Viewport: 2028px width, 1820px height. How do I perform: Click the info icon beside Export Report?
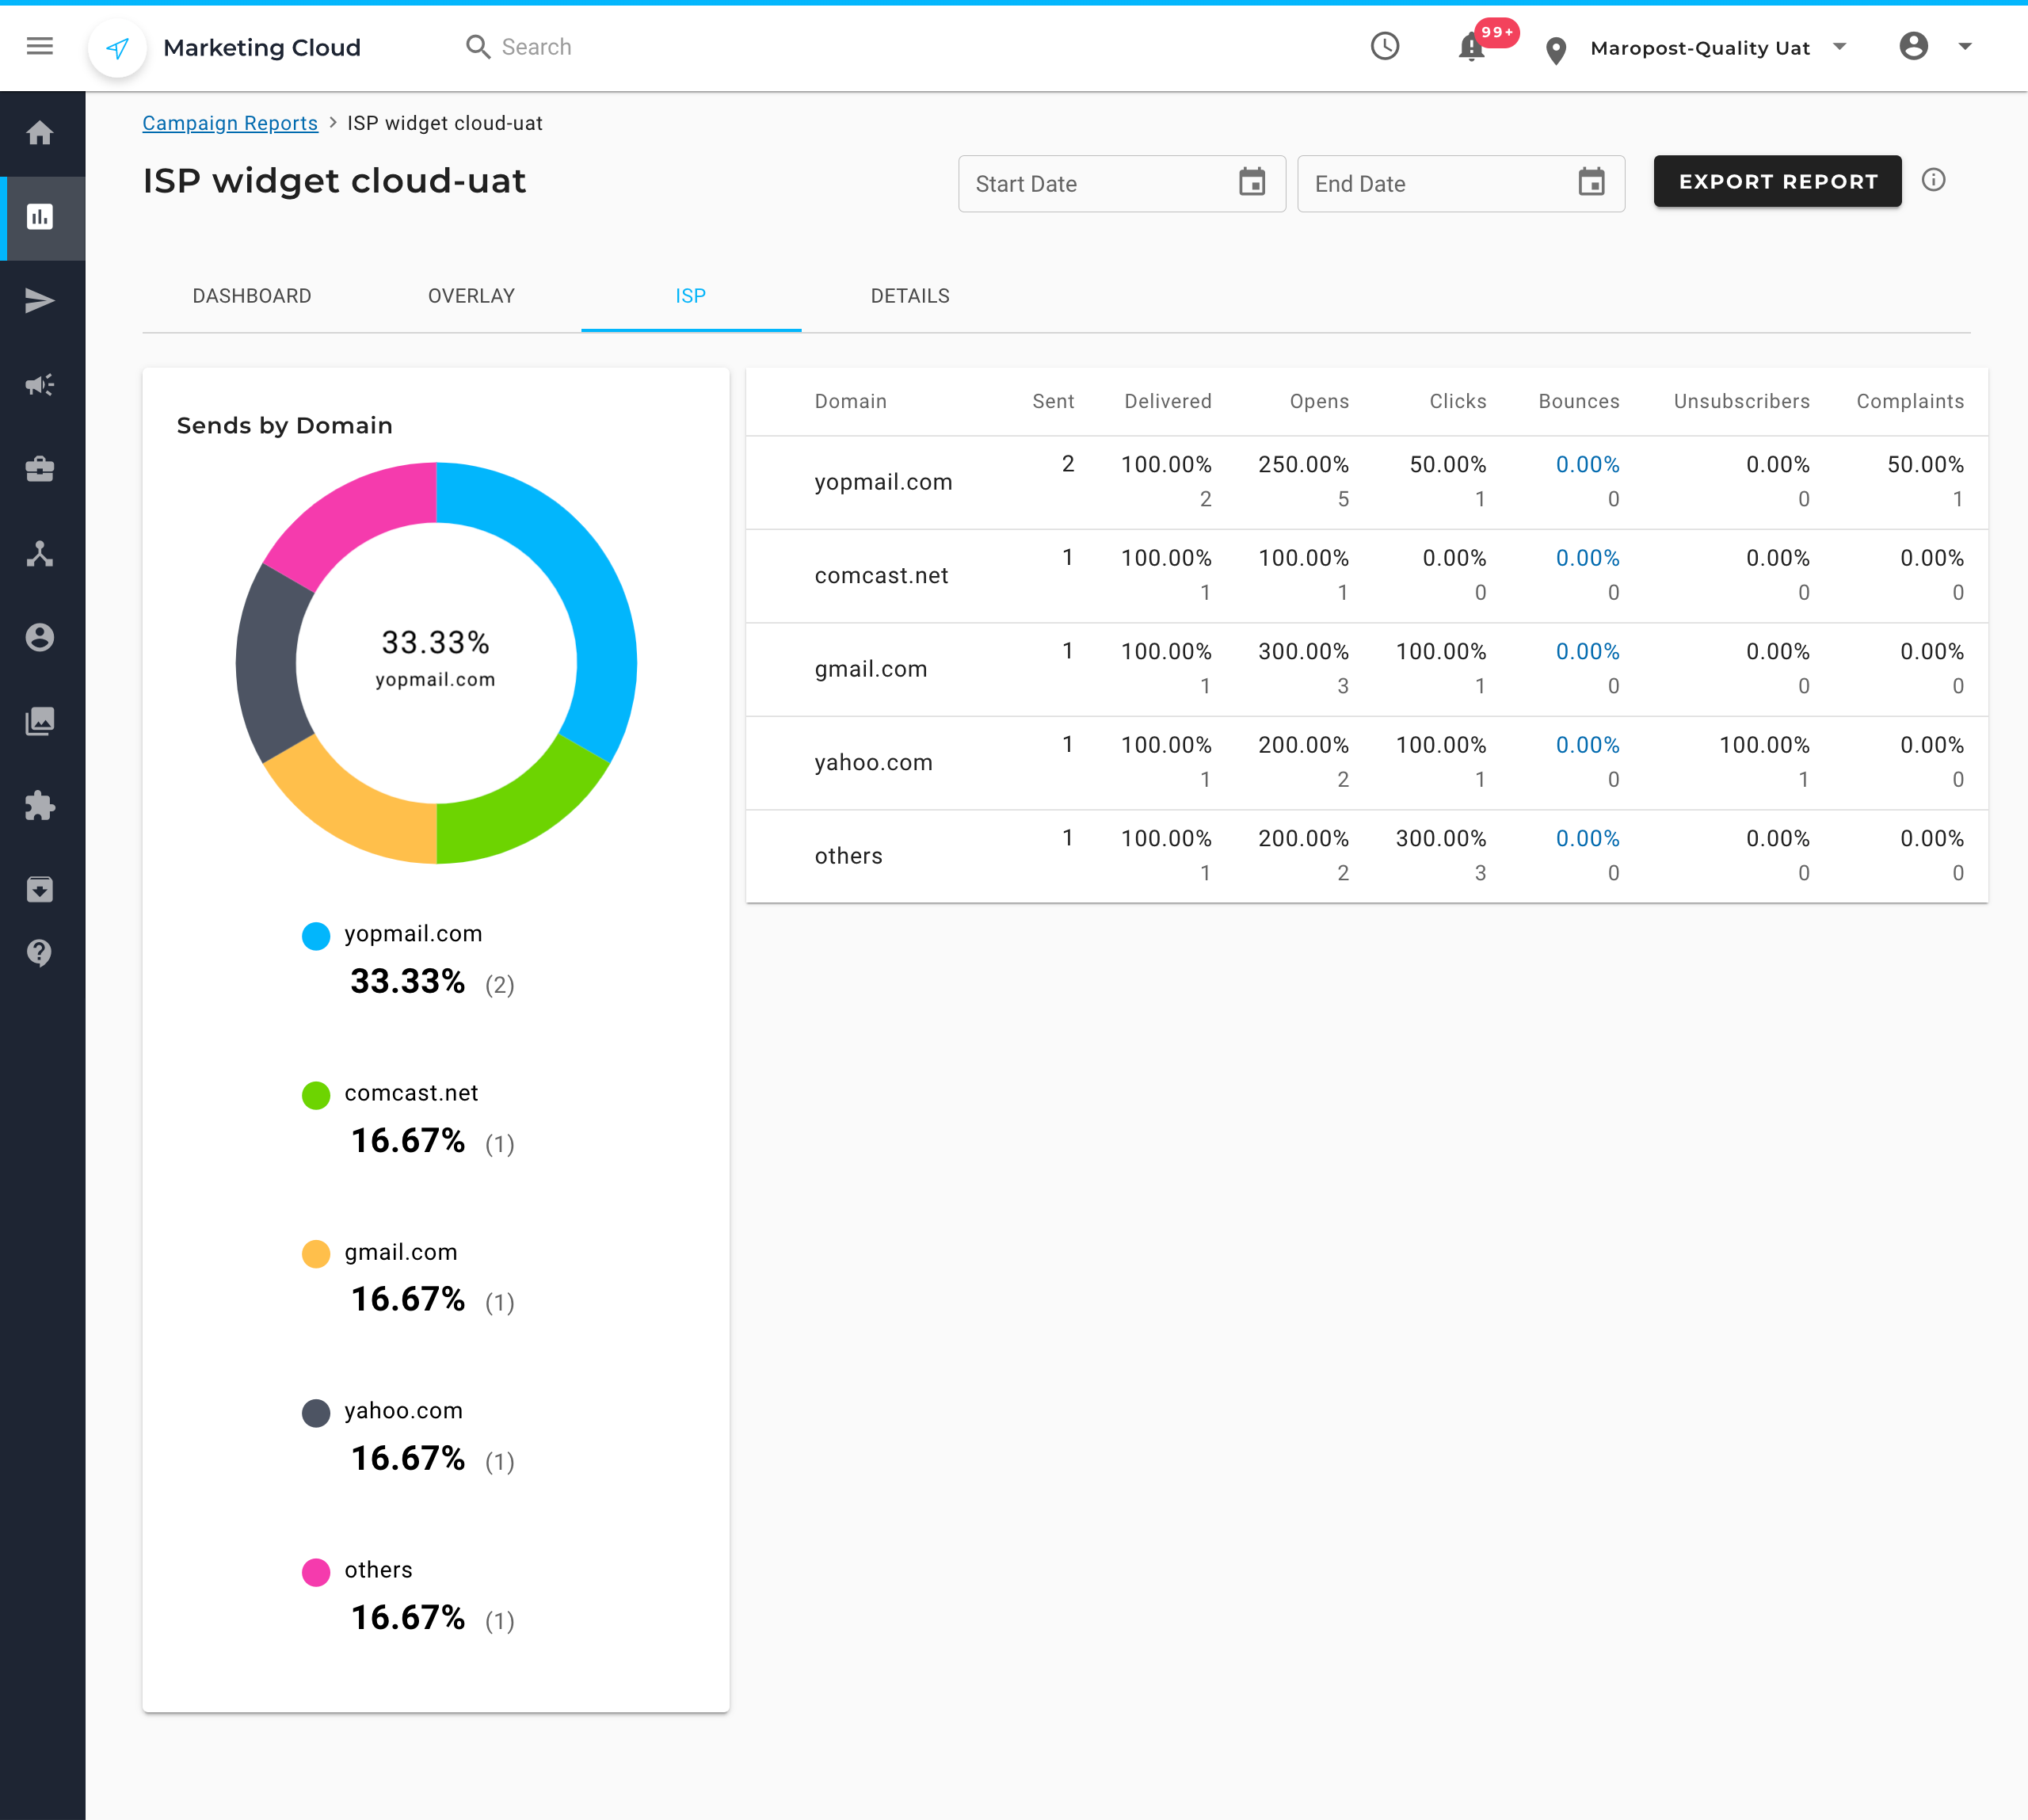tap(1934, 180)
